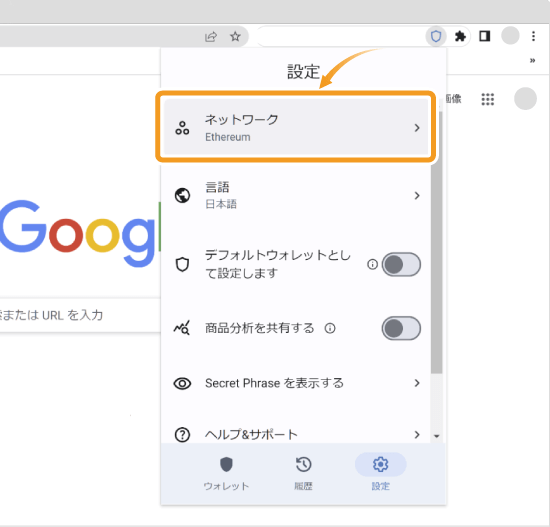Click the shield icon beside default wallet setting
This screenshot has height=527, width=550.
tap(182, 264)
